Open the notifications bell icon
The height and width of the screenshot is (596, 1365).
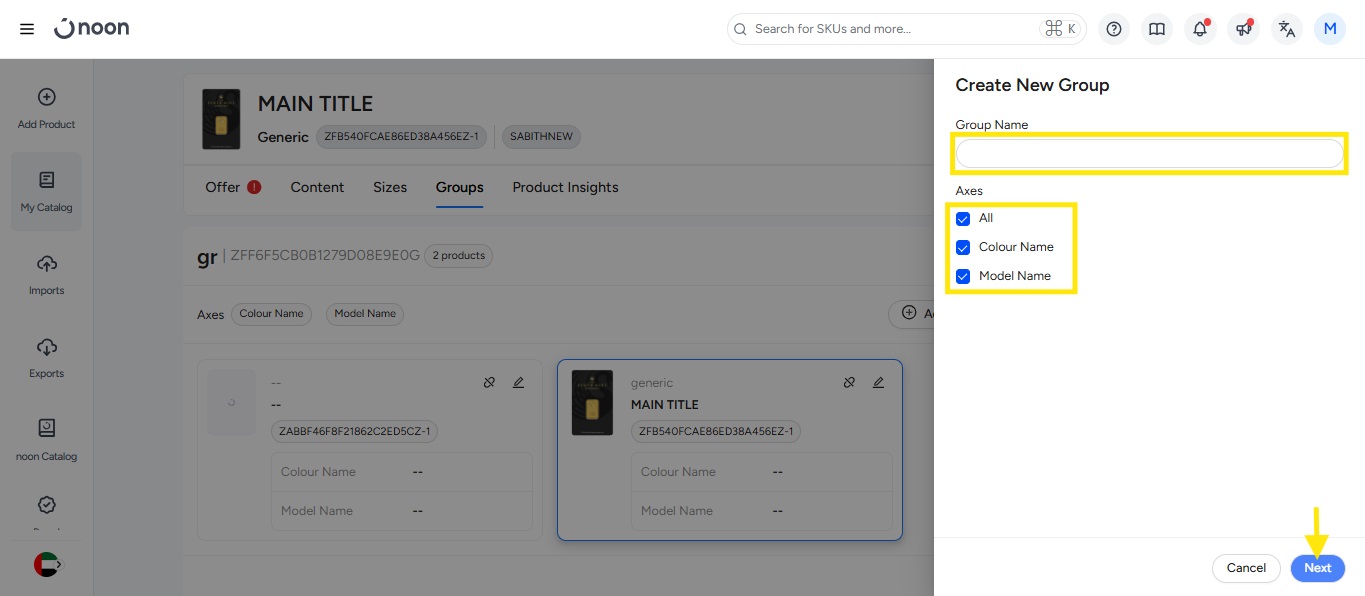(1200, 29)
